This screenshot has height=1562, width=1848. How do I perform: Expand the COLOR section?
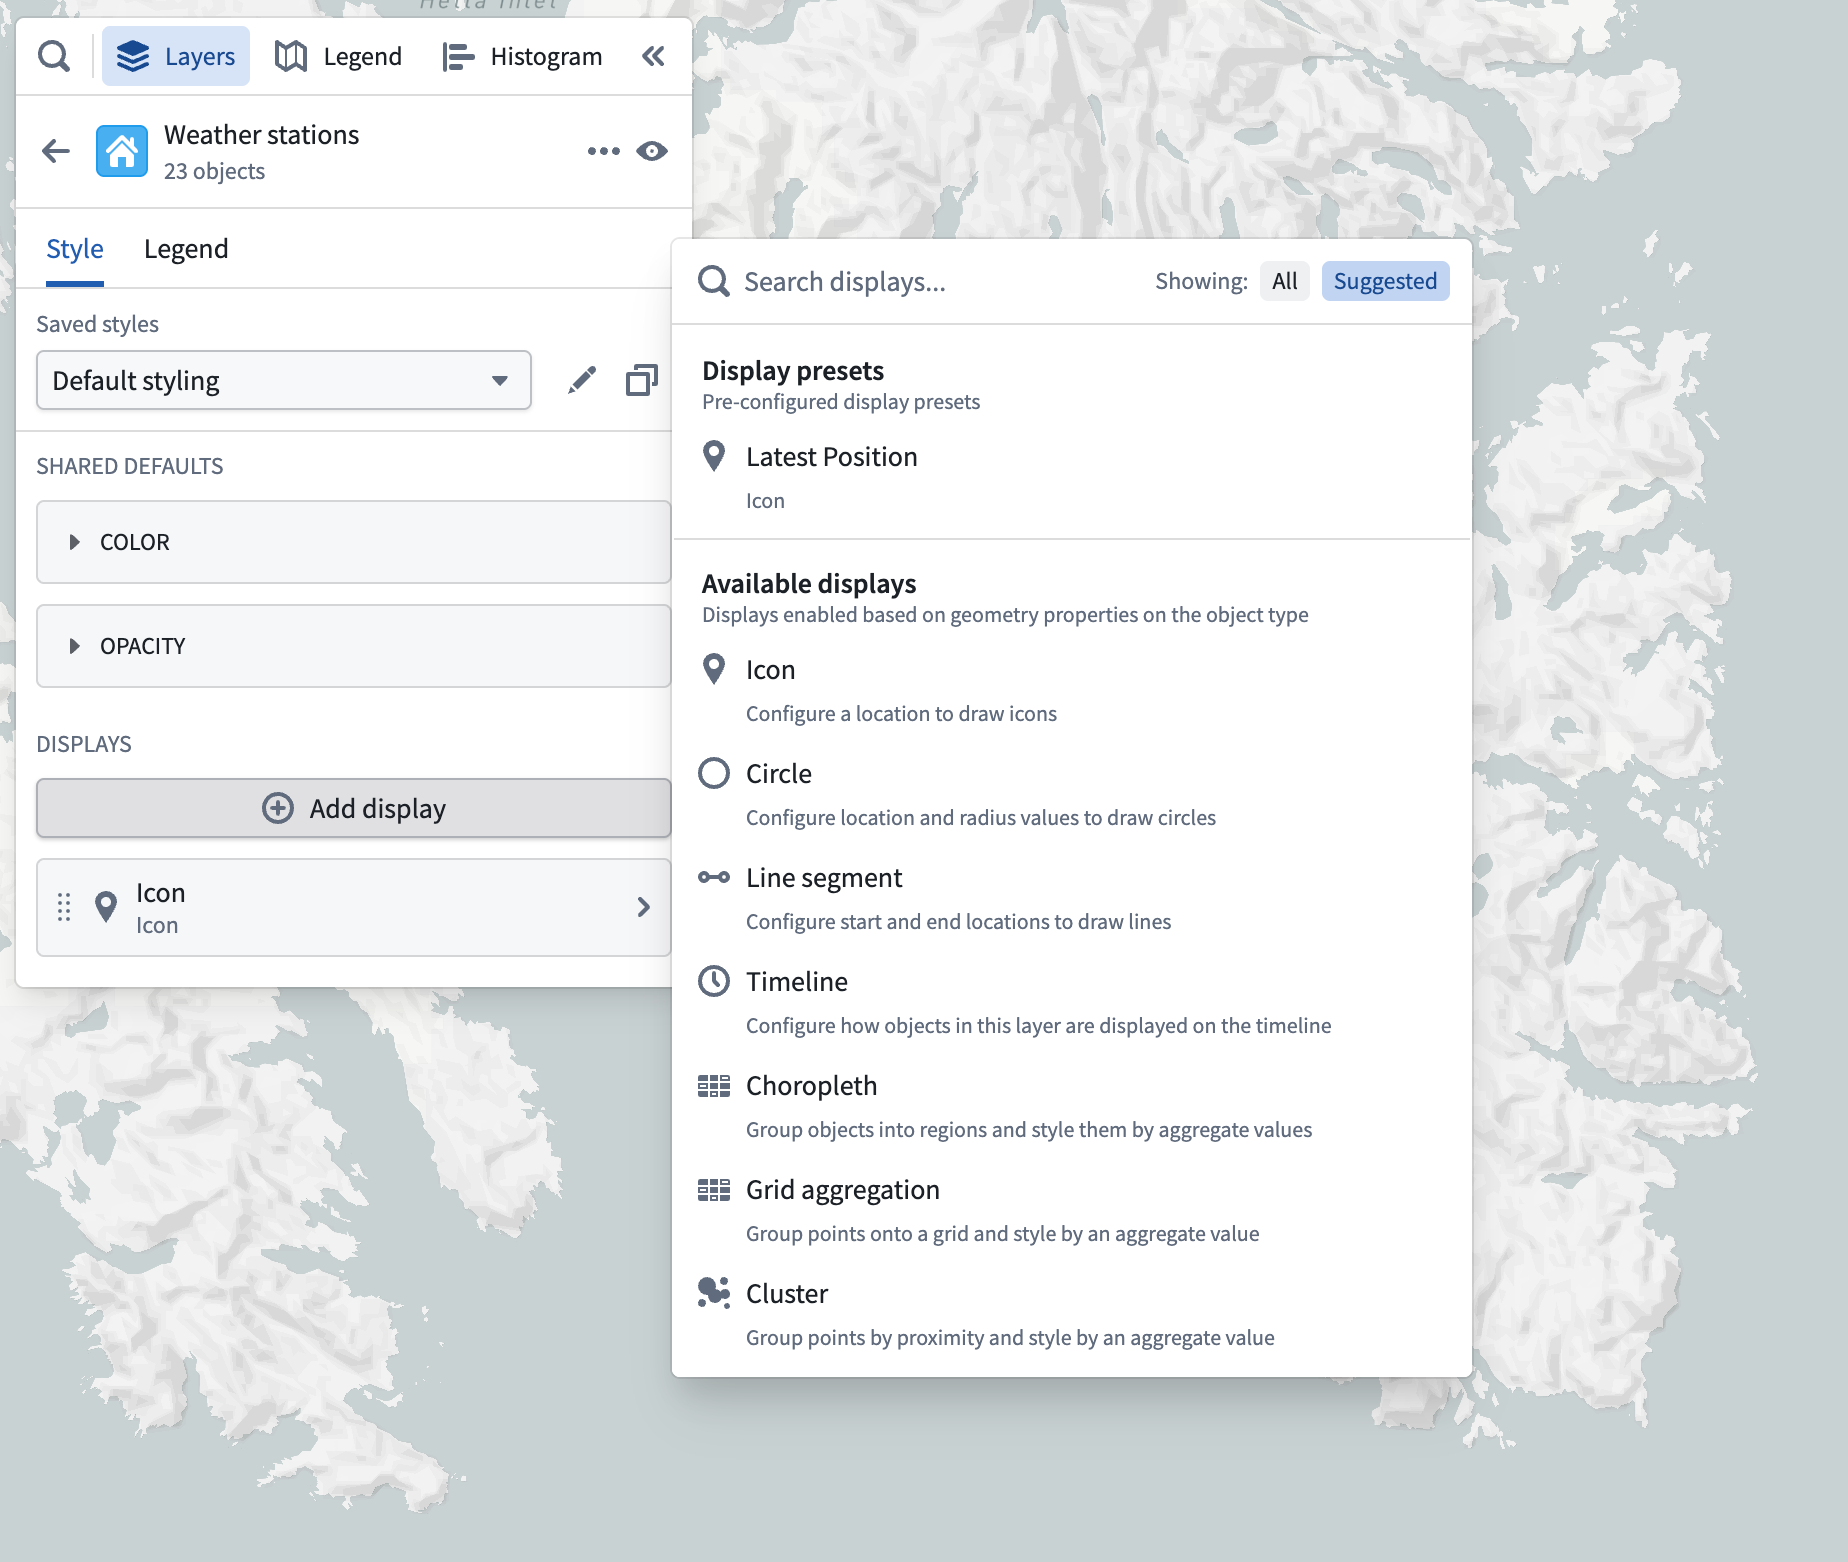click(x=135, y=542)
